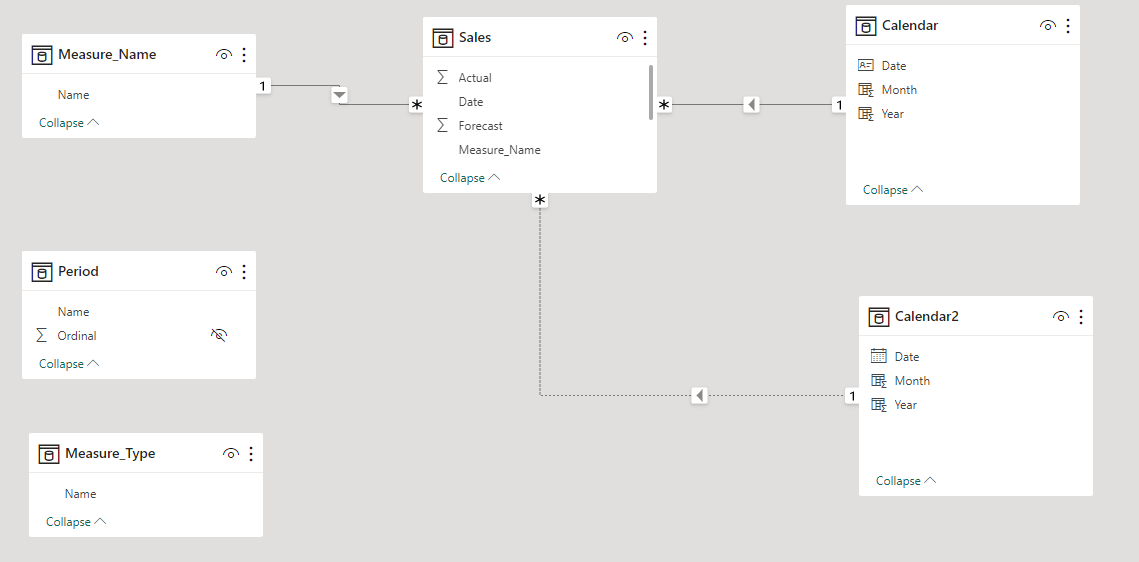This screenshot has height=562, width=1139.
Task: Click the Period table header icon
Action: coord(41,272)
